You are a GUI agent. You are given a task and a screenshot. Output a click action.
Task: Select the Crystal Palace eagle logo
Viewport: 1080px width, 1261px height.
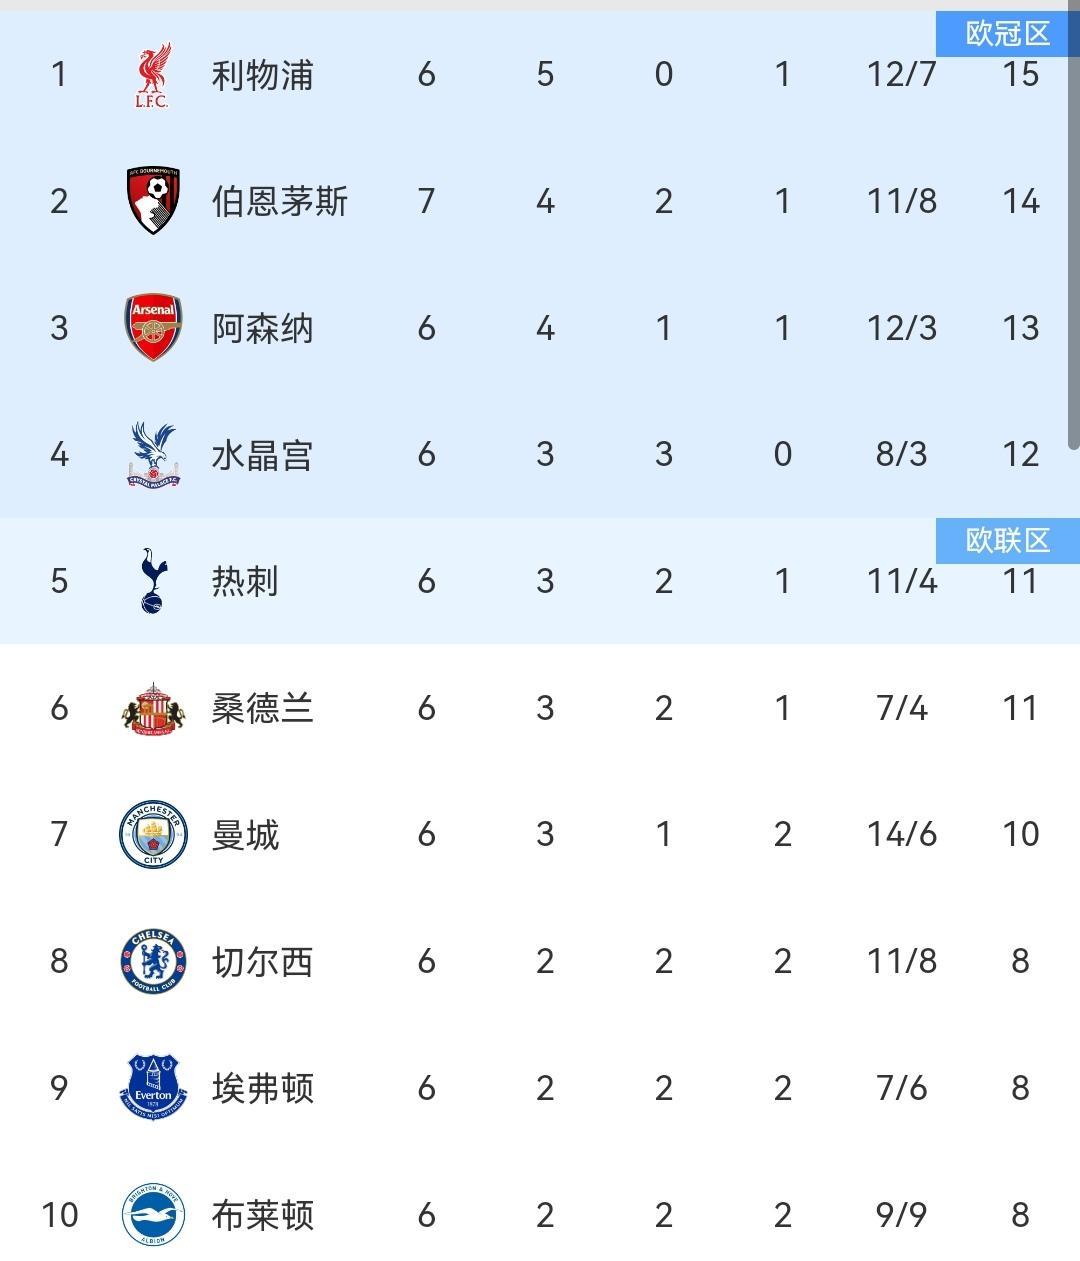point(153,455)
